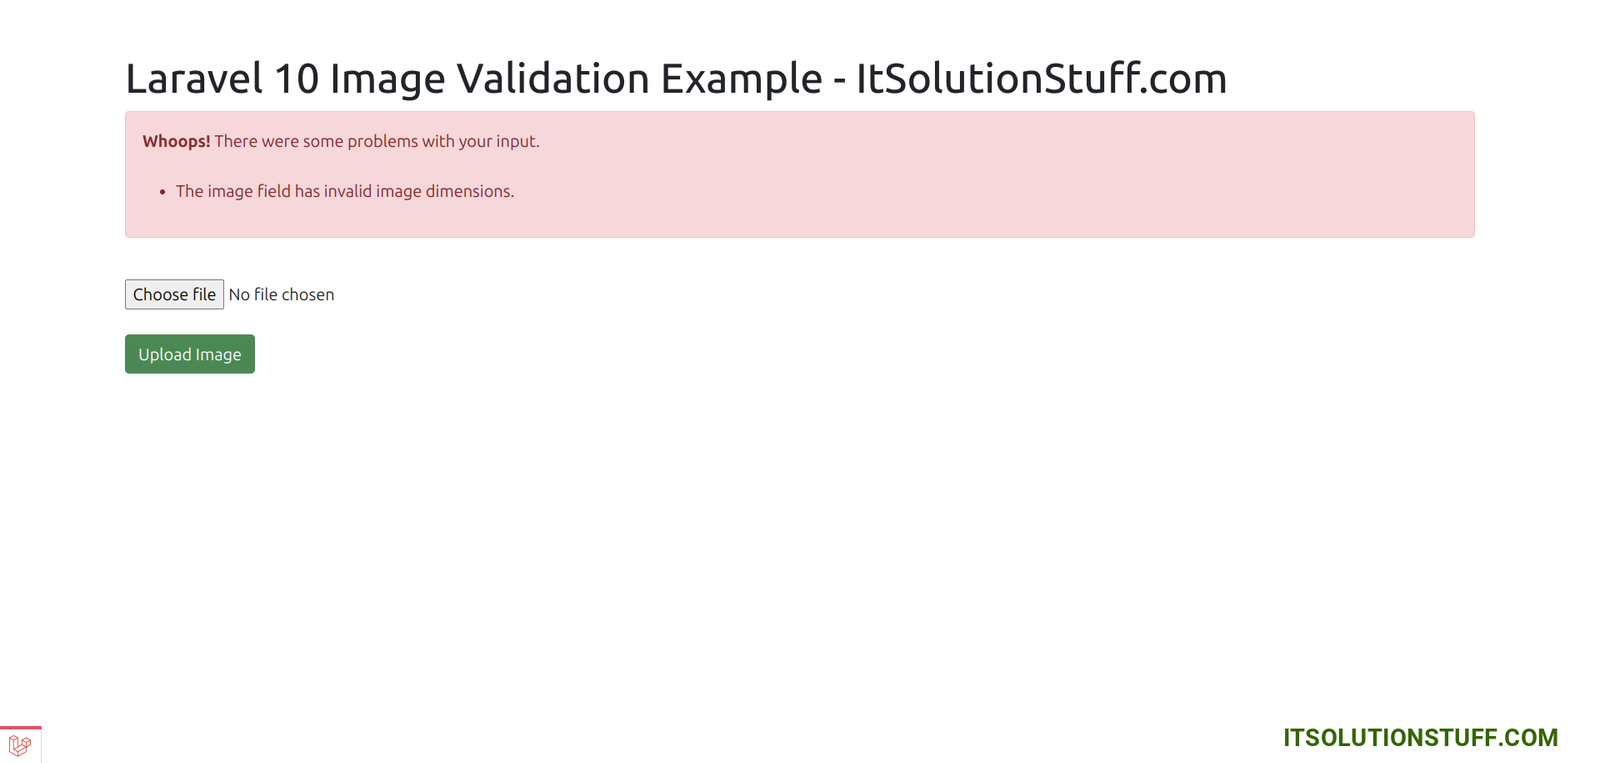Click the dash in the page heading
The width and height of the screenshot is (1600, 763).
click(x=839, y=80)
